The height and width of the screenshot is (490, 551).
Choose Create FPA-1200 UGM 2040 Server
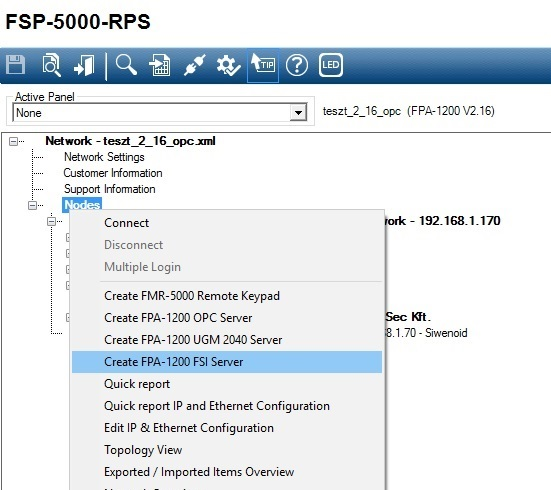(x=227, y=340)
